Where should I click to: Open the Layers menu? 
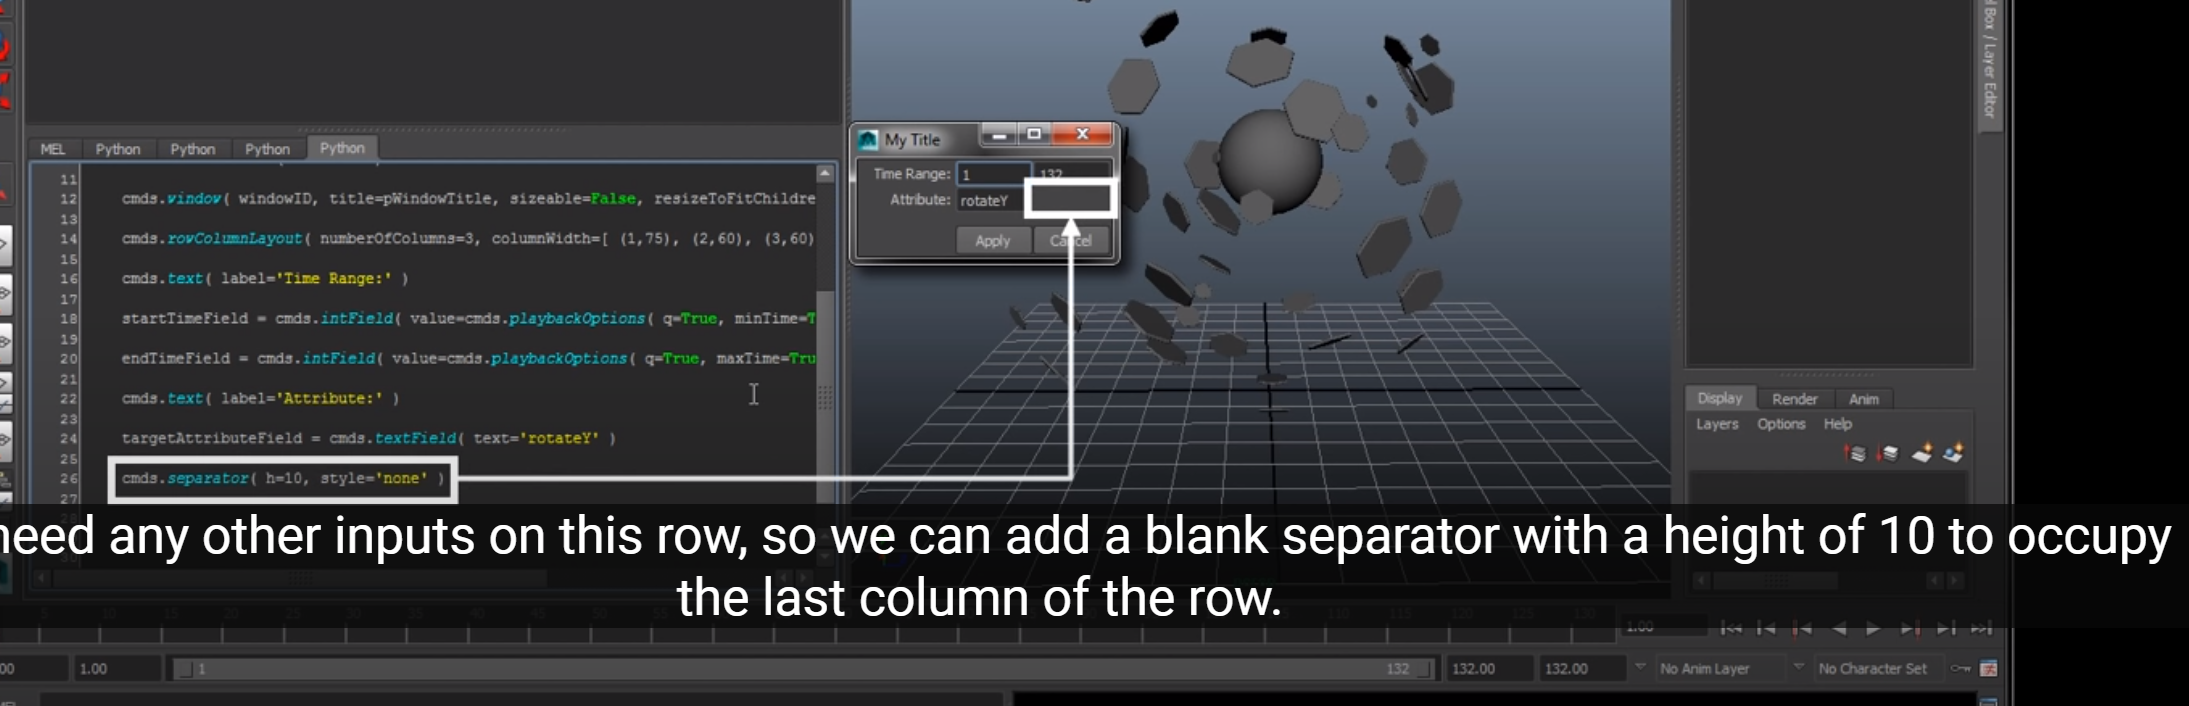pyautogui.click(x=1717, y=424)
